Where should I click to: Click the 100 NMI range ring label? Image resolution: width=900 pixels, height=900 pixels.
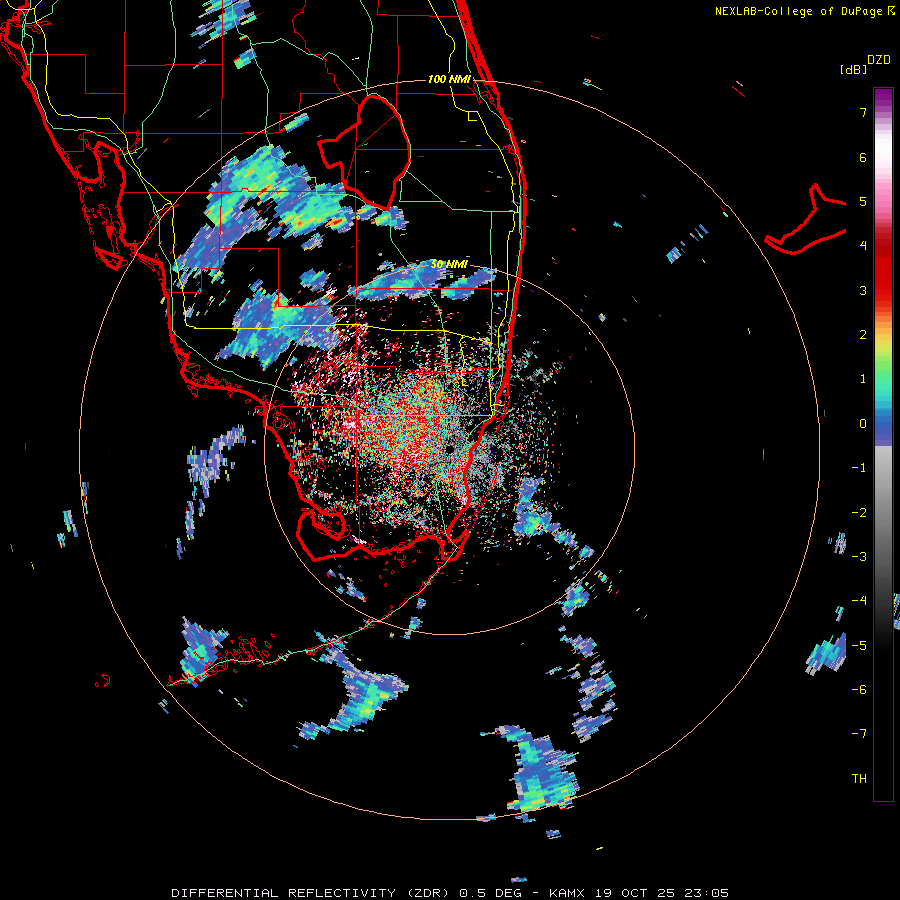pyautogui.click(x=449, y=79)
